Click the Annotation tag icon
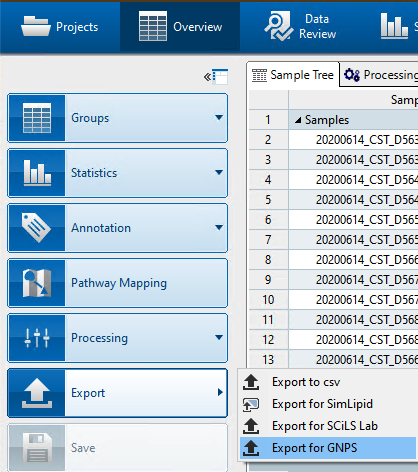The width and height of the screenshot is (418, 472). tap(36, 228)
